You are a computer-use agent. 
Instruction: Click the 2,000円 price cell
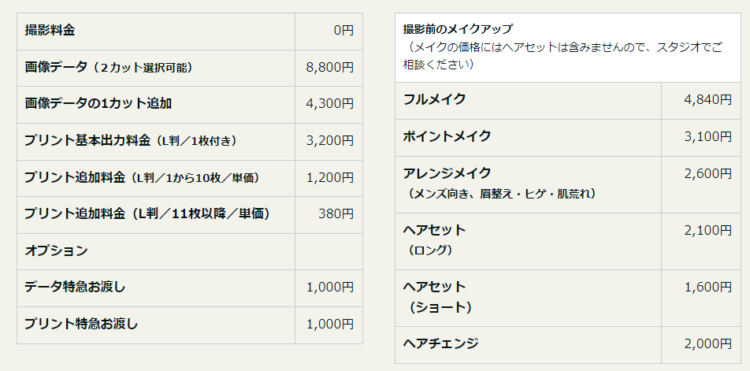click(701, 345)
